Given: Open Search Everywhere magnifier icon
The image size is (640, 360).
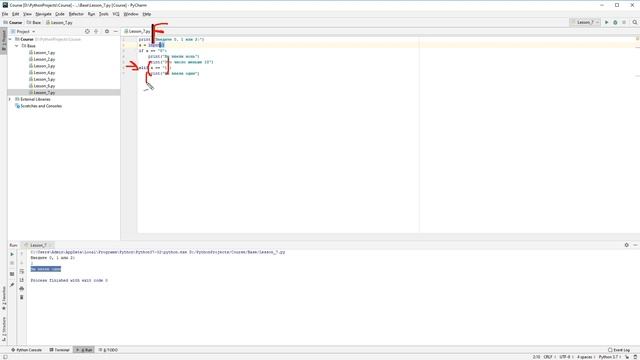Looking at the screenshot, I should tap(635, 22).
